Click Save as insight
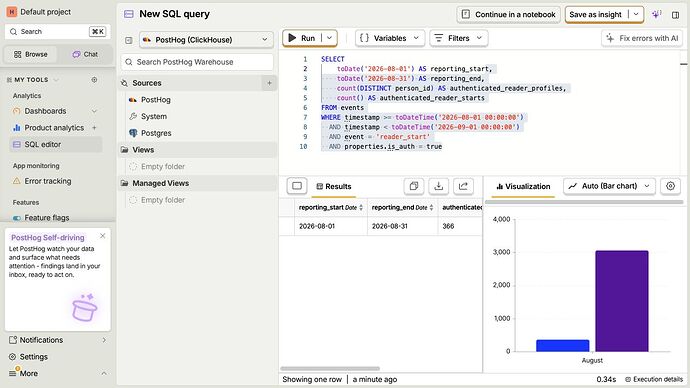Screen dimensions: 690x388 tap(595, 15)
